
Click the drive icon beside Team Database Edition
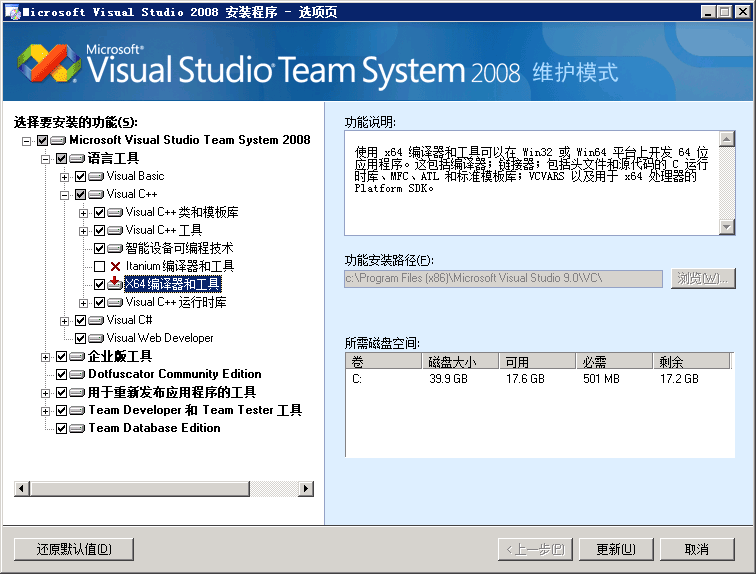pos(77,428)
